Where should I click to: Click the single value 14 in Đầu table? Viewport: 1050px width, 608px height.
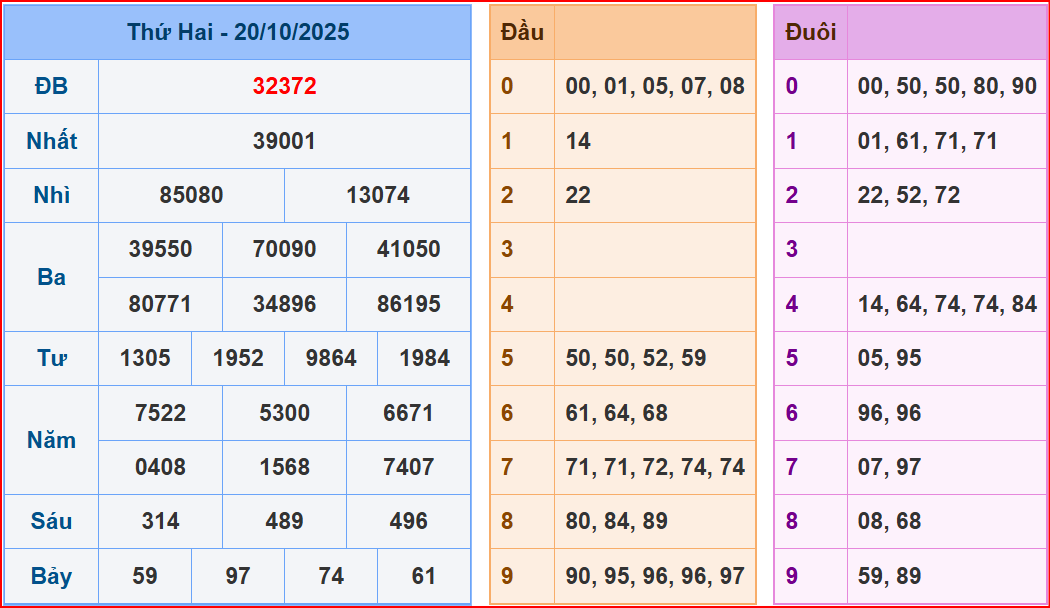point(578,141)
